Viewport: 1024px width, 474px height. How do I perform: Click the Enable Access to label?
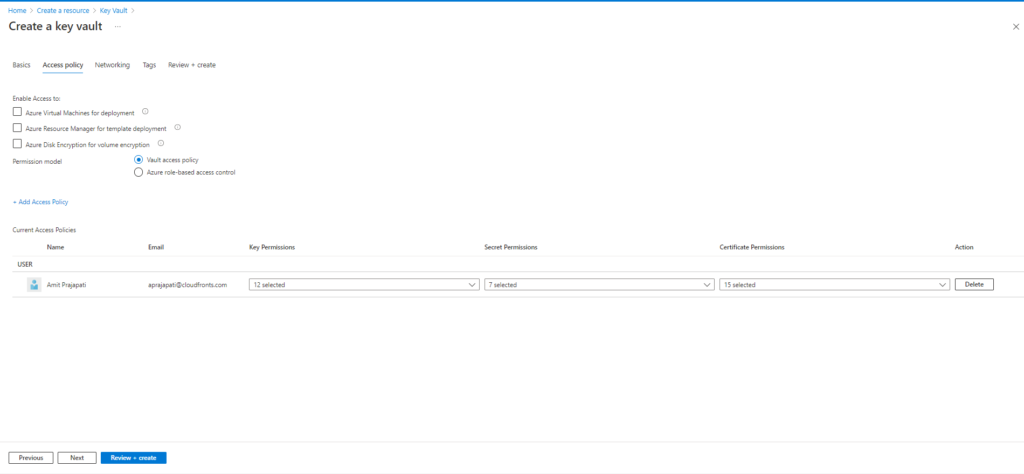[x=37, y=99]
